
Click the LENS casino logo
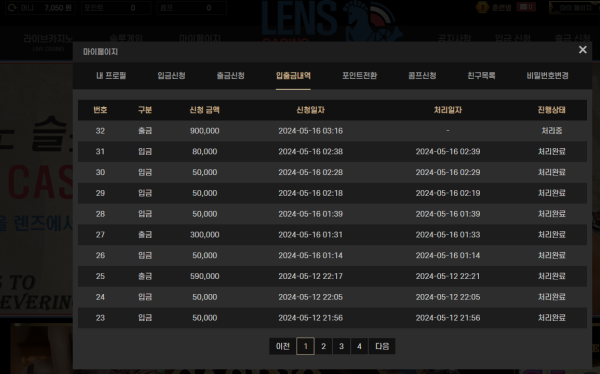point(331,21)
